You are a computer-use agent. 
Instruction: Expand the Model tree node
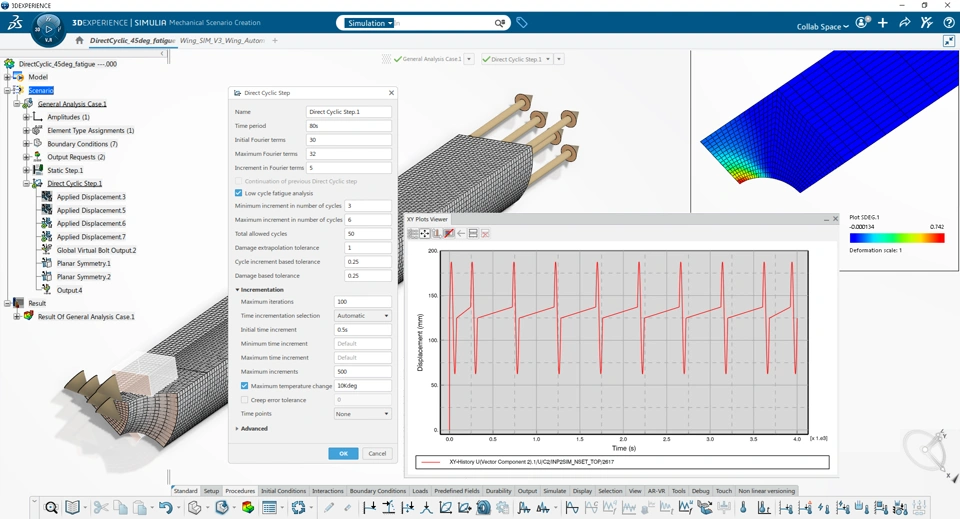7,77
